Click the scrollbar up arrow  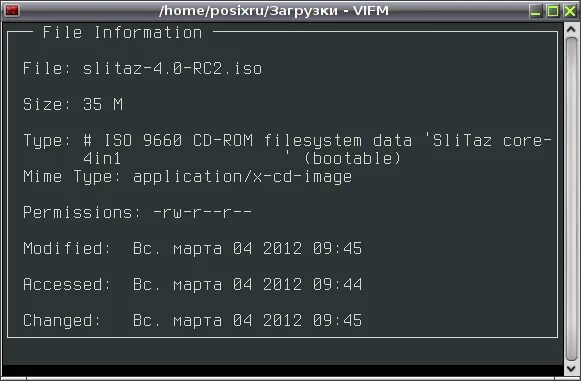click(x=571, y=29)
